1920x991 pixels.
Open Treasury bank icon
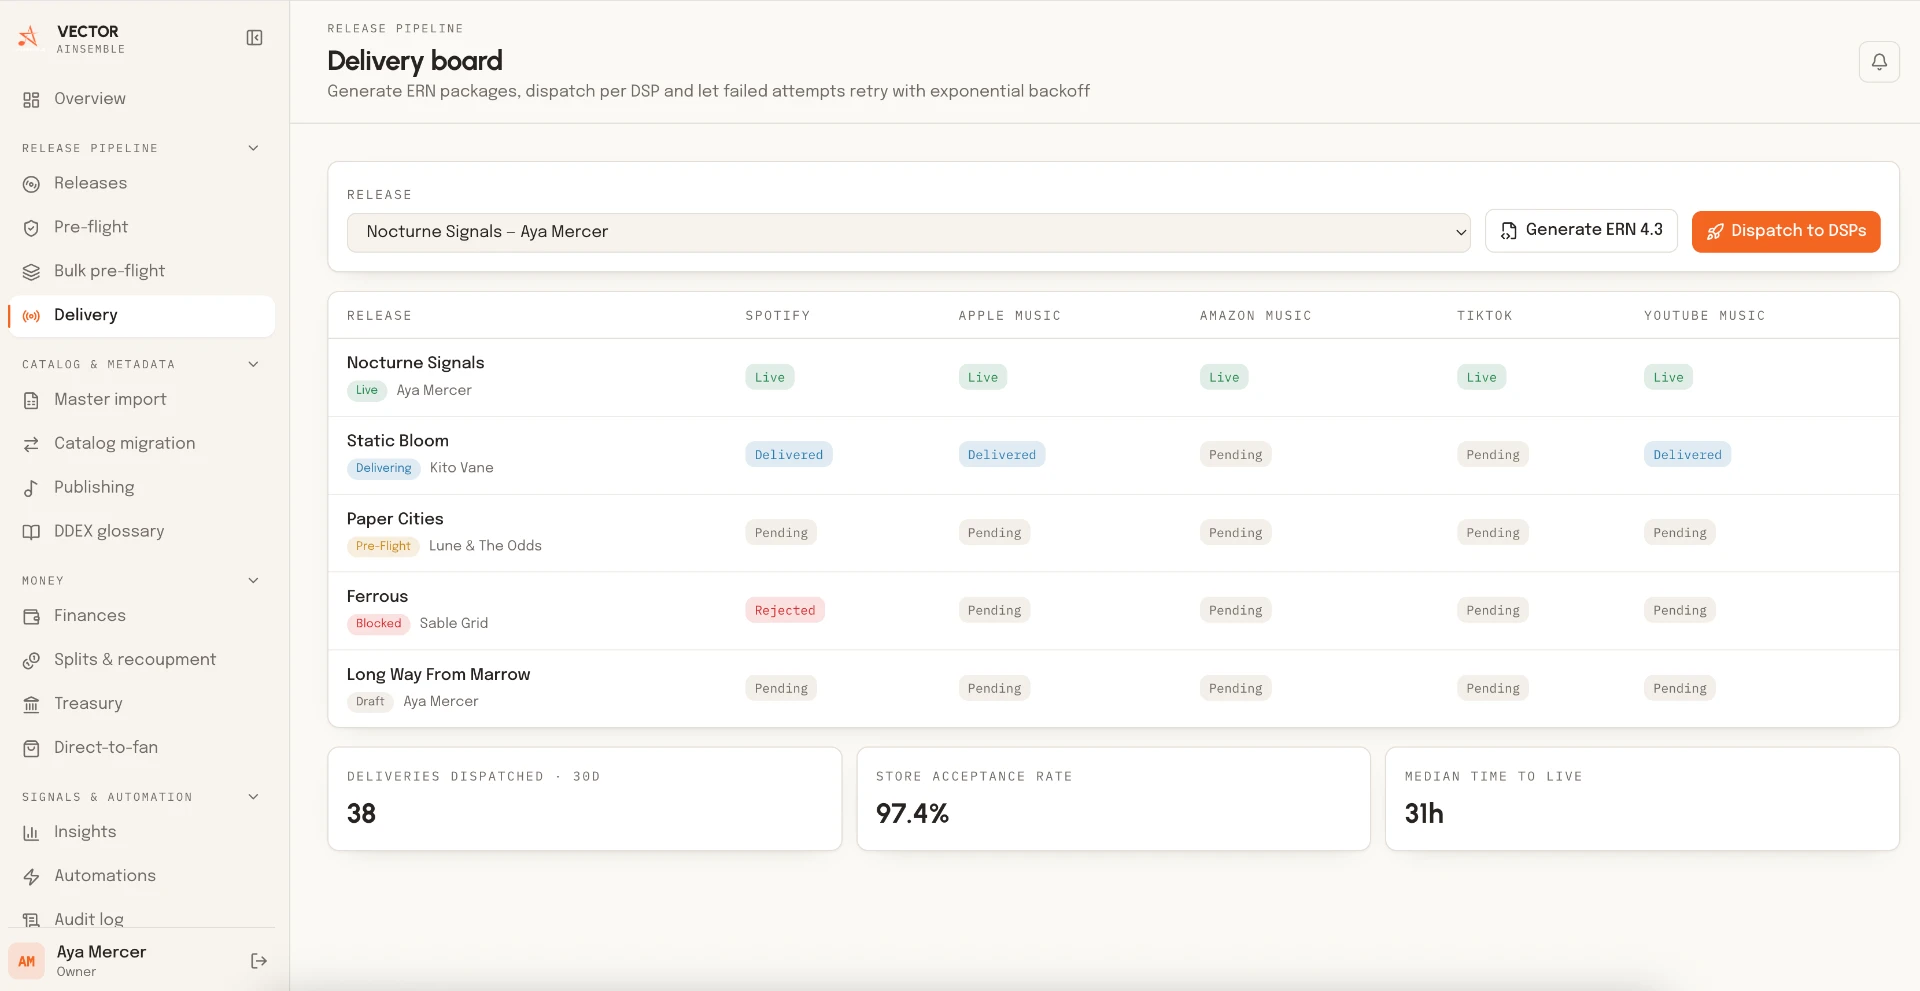coord(31,704)
